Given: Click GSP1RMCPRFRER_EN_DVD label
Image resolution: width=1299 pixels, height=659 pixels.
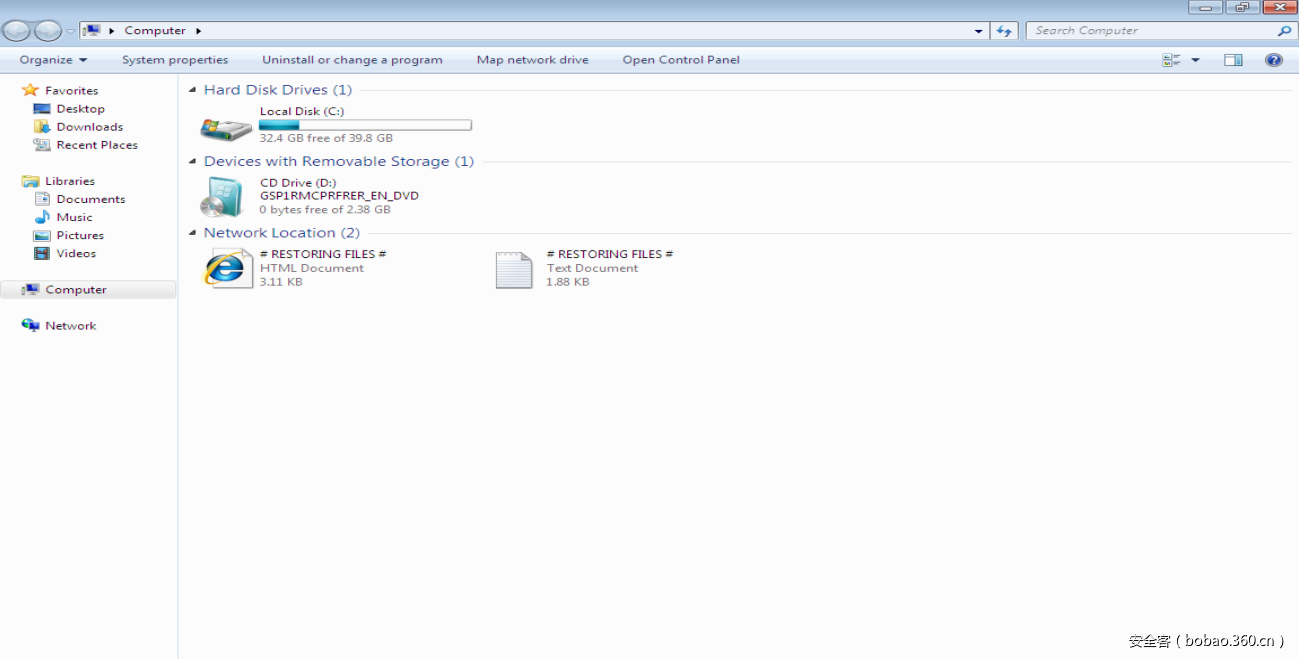Looking at the screenshot, I should tap(339, 196).
